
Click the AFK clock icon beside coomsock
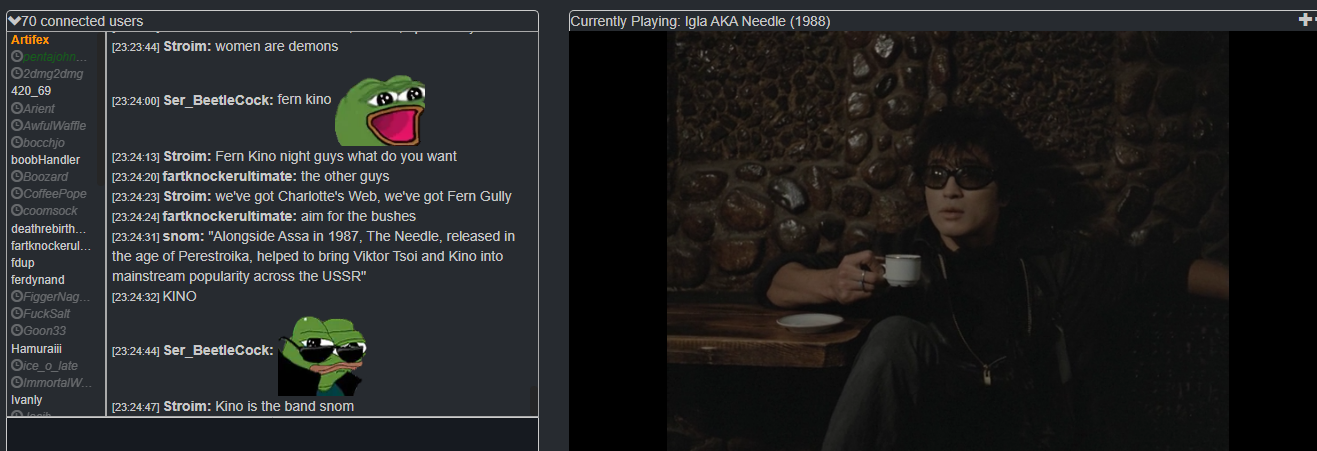point(17,211)
